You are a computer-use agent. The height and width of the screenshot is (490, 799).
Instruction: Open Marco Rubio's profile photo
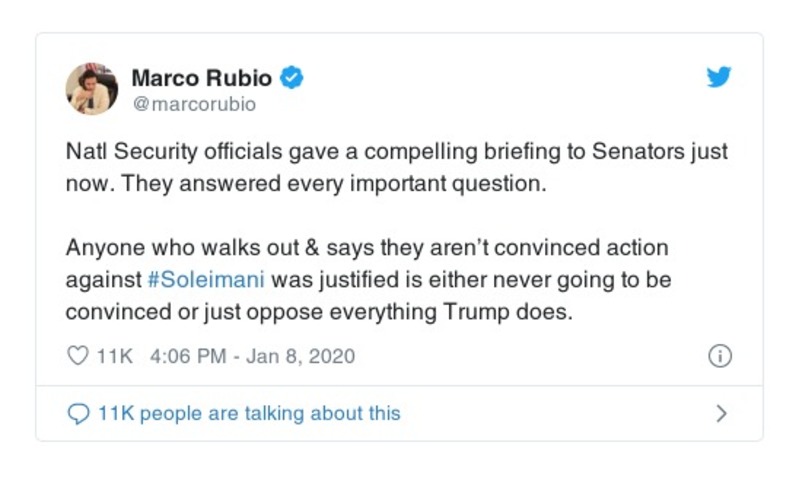[92, 88]
